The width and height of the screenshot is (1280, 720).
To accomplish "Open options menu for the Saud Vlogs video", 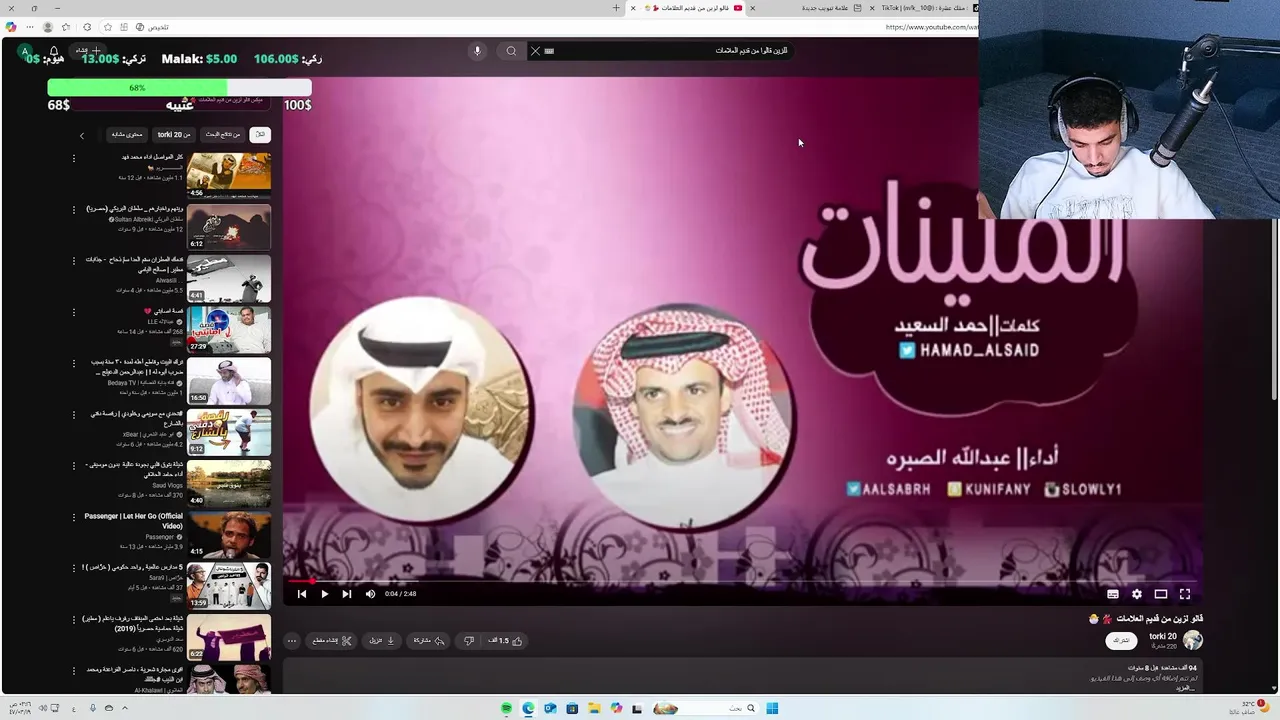I will tap(73, 466).
